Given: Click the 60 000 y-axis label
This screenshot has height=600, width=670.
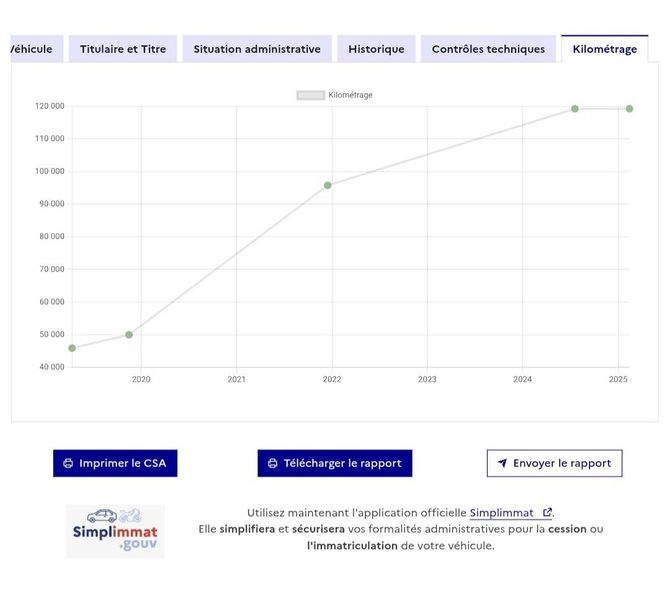Looking at the screenshot, I should click(x=52, y=302).
